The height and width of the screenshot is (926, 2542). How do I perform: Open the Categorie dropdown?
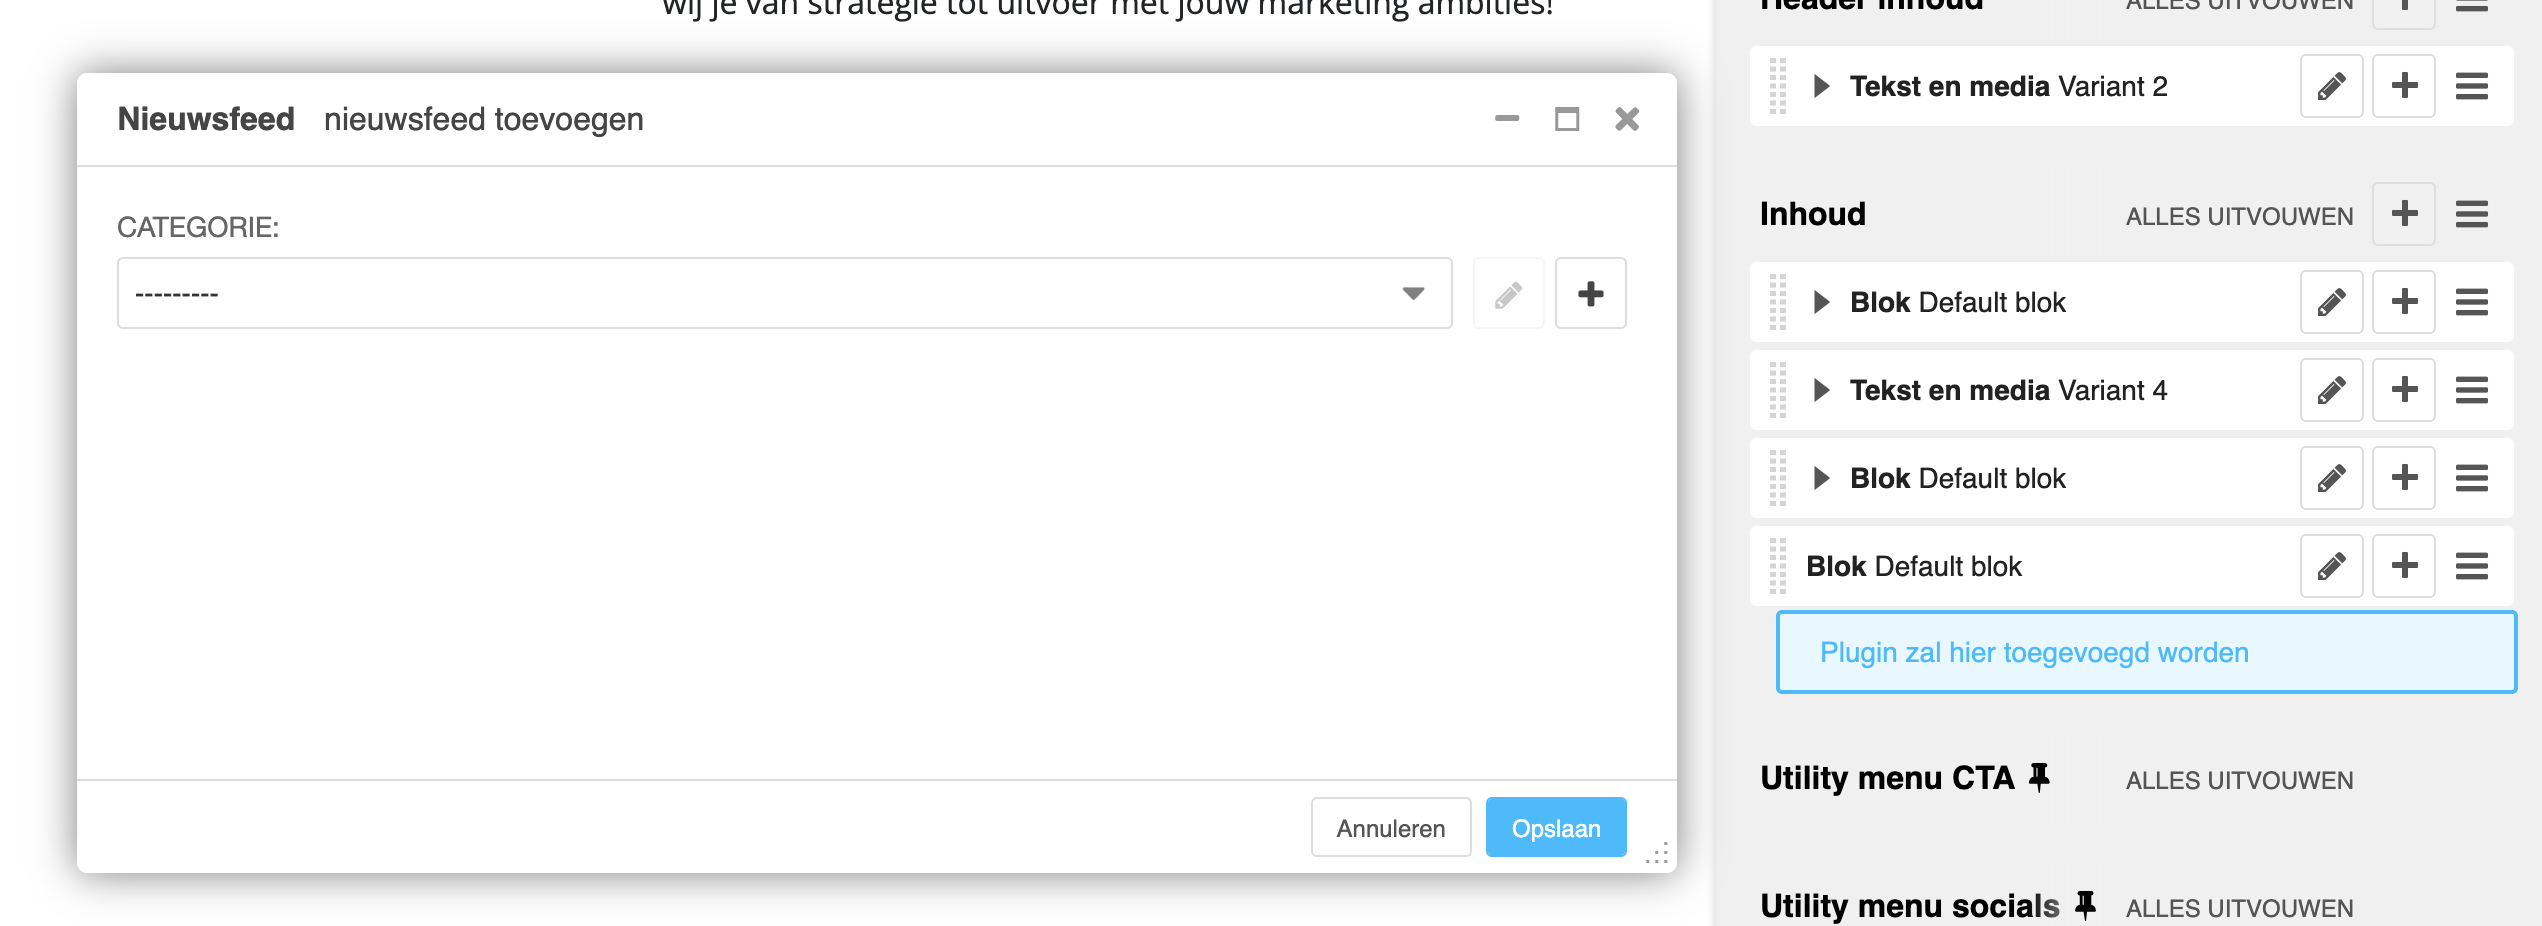(x=784, y=293)
